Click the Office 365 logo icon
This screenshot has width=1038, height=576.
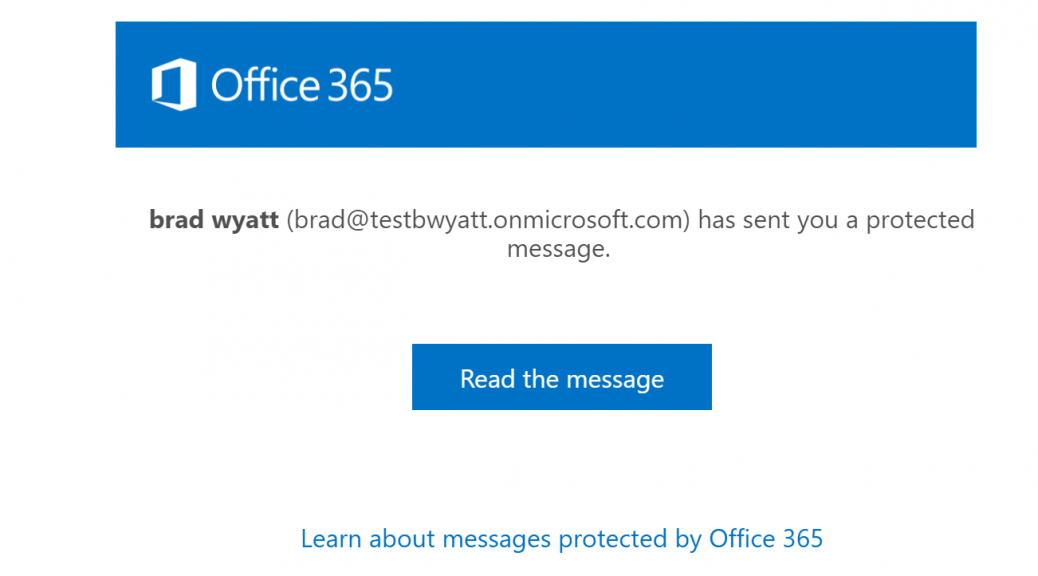pyautogui.click(x=174, y=84)
